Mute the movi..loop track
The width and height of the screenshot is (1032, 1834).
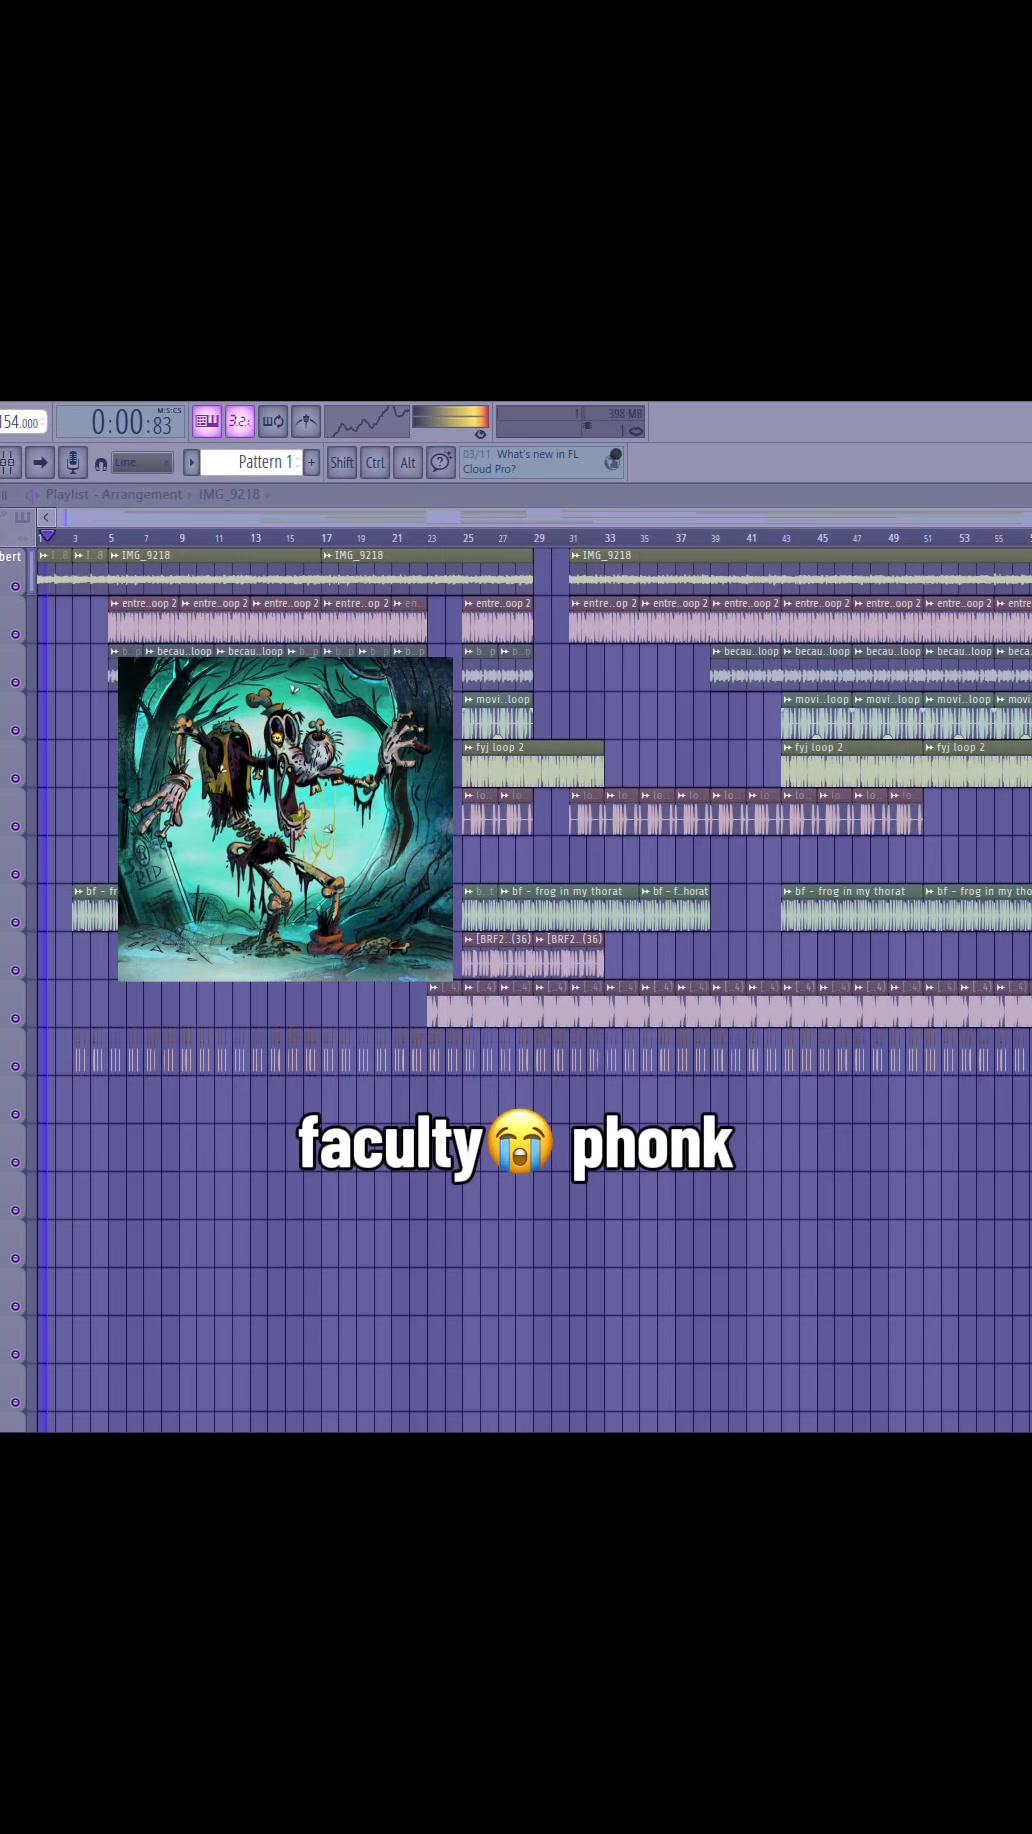tap(15, 730)
